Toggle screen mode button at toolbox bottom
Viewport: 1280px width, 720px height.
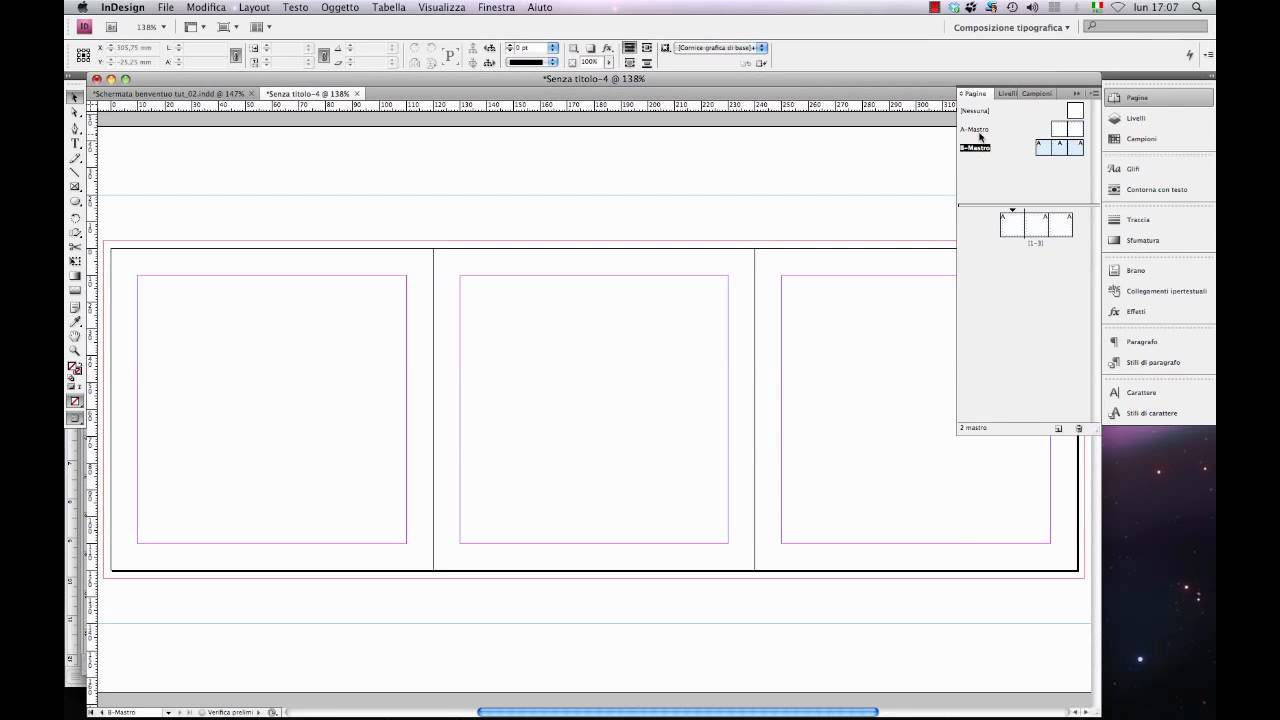[x=75, y=419]
